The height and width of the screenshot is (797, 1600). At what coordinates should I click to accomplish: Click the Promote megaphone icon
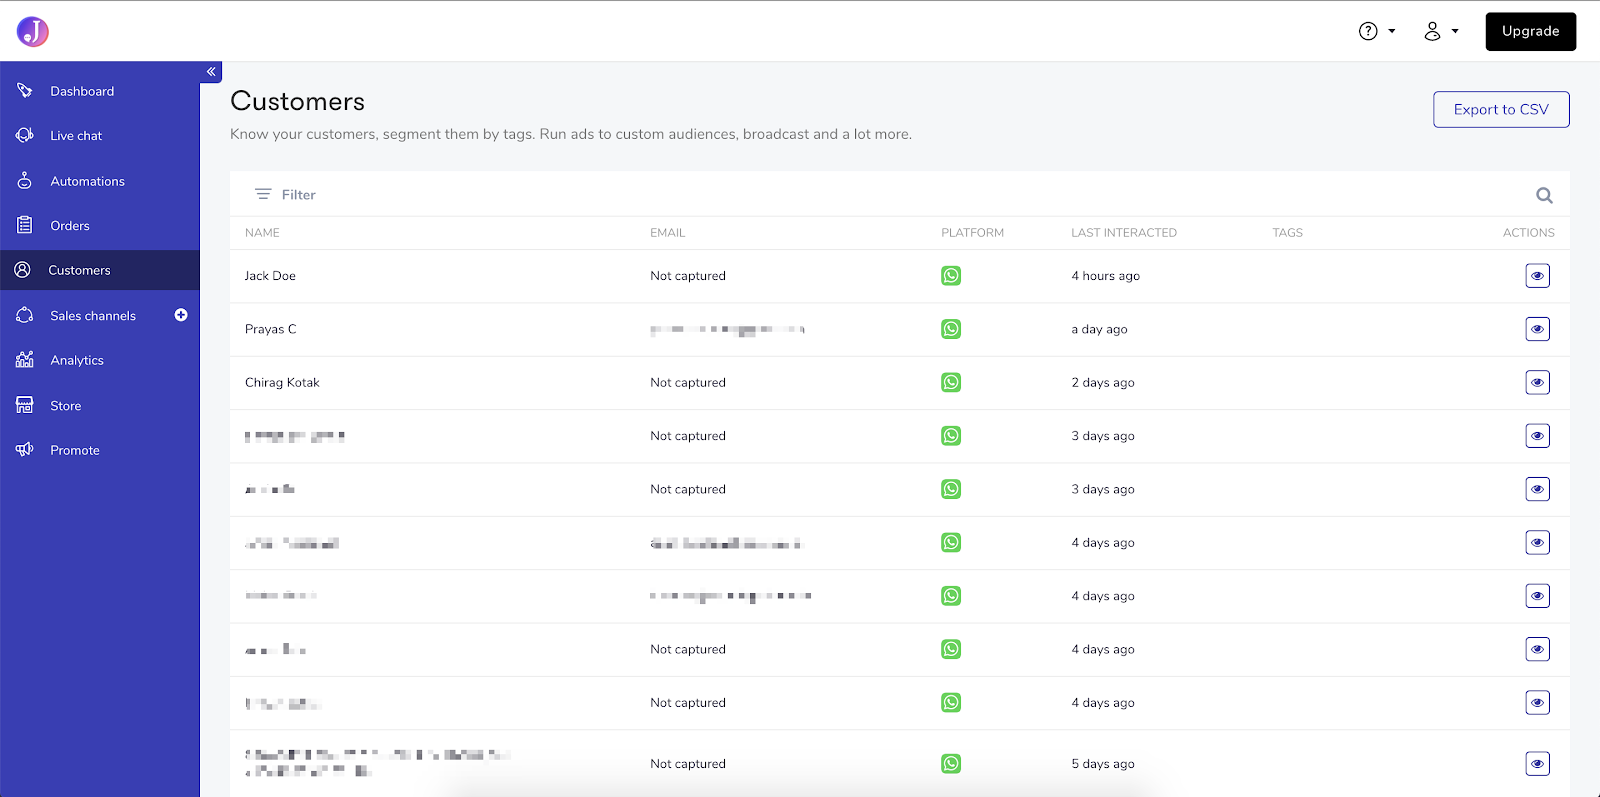point(25,450)
